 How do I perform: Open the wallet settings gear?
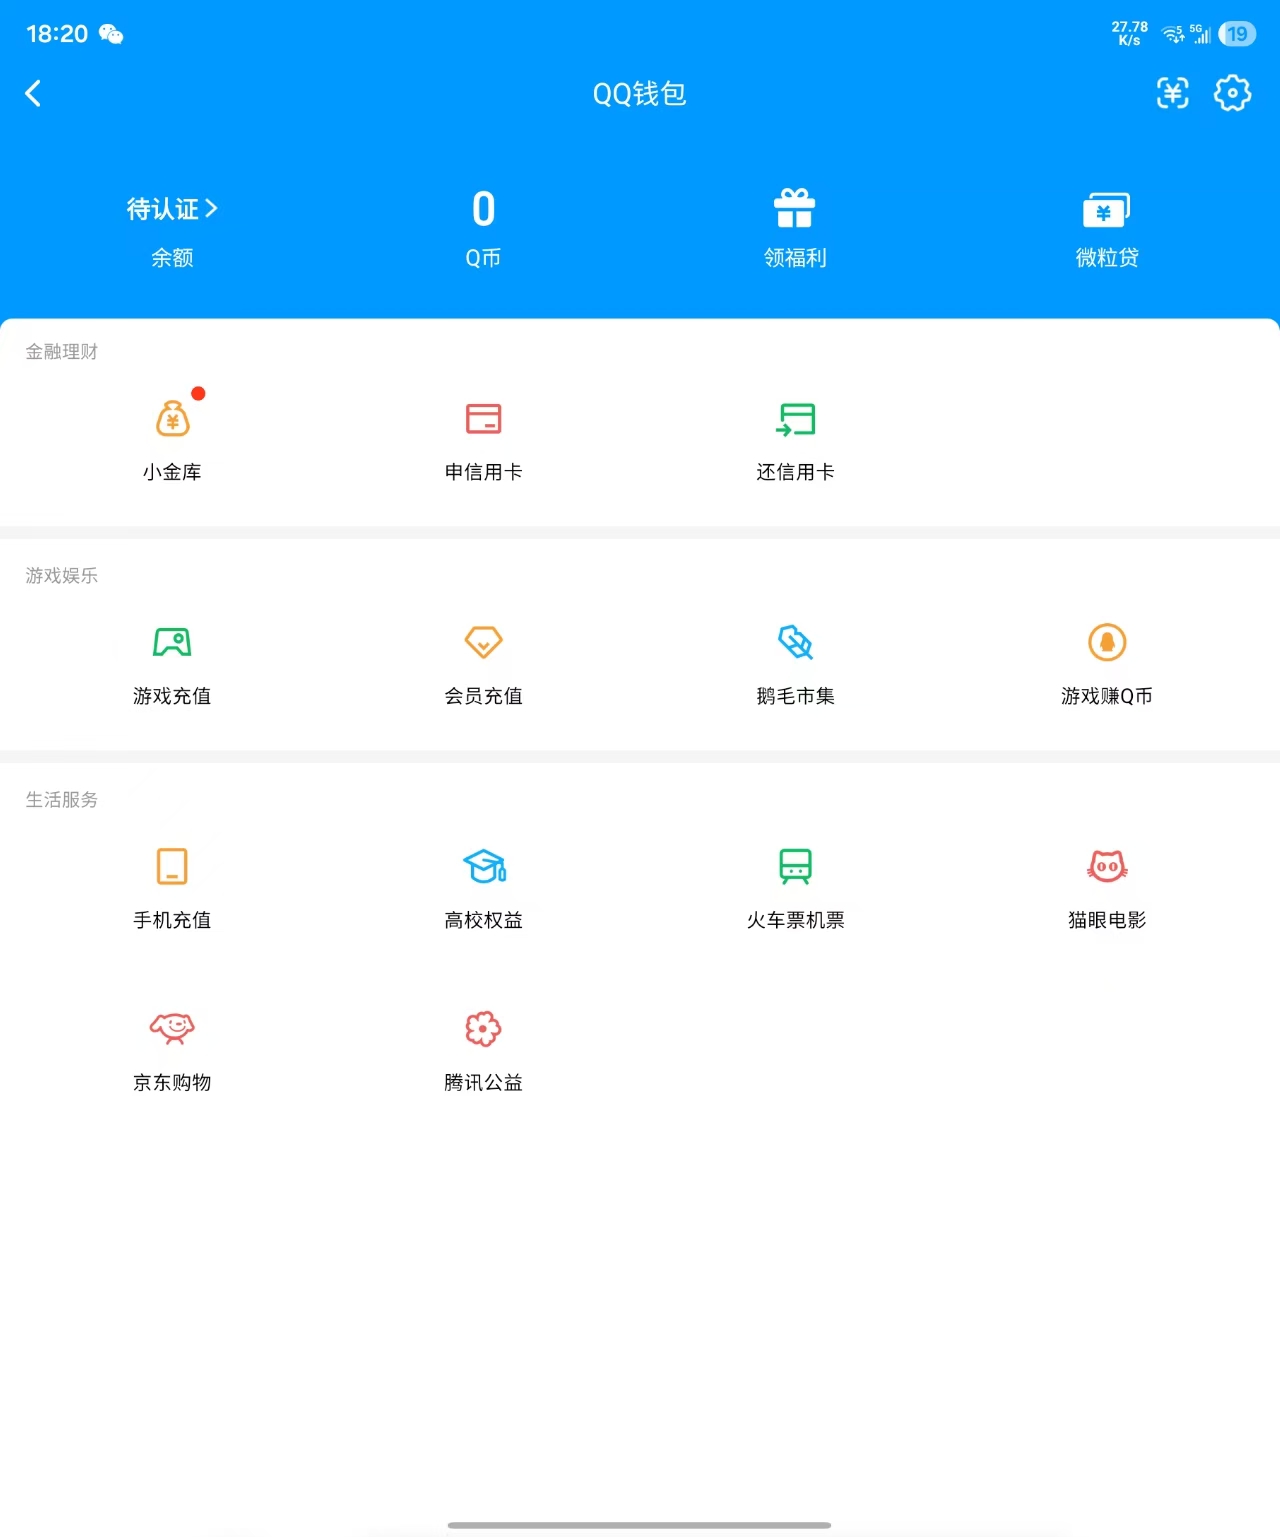[x=1232, y=92]
